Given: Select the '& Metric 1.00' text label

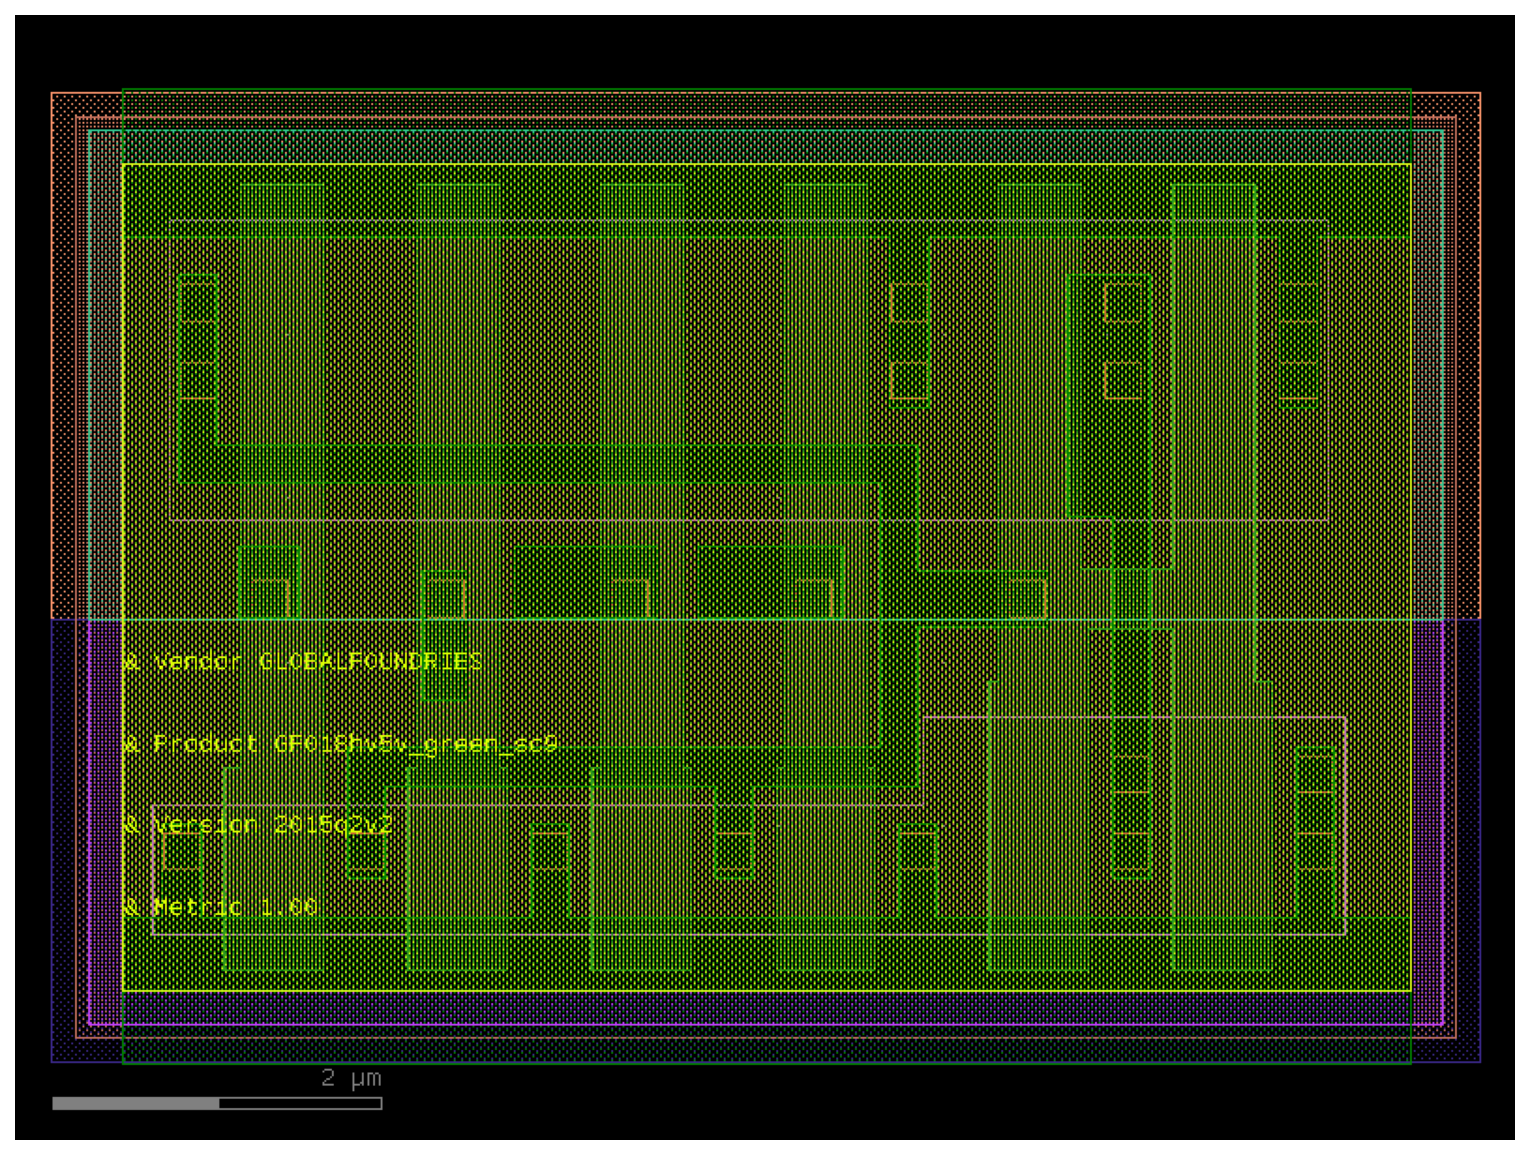Looking at the screenshot, I should [x=220, y=907].
